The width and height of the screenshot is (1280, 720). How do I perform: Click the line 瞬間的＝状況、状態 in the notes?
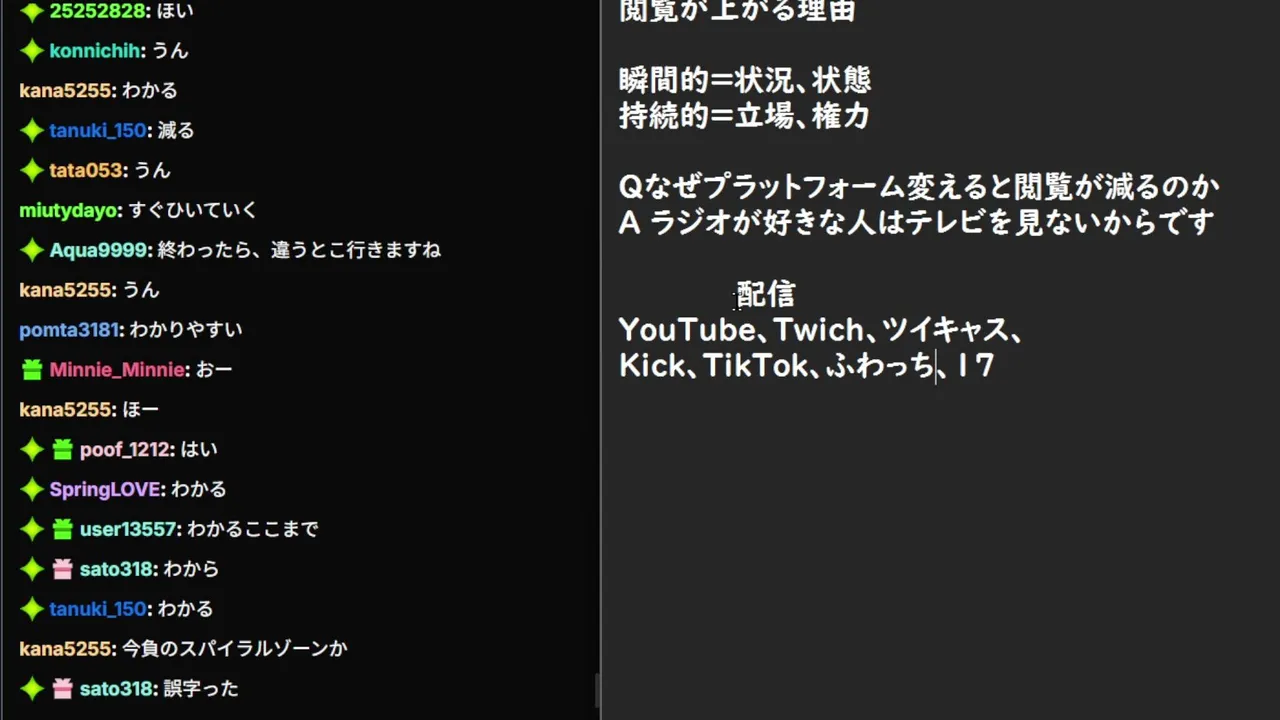click(745, 80)
